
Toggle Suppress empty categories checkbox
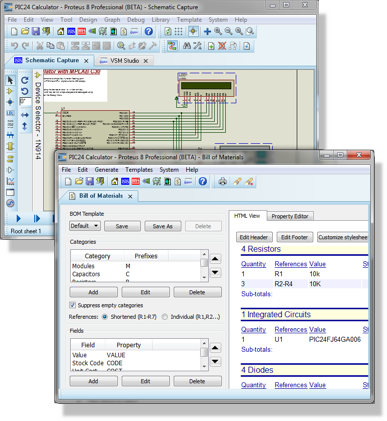point(72,305)
